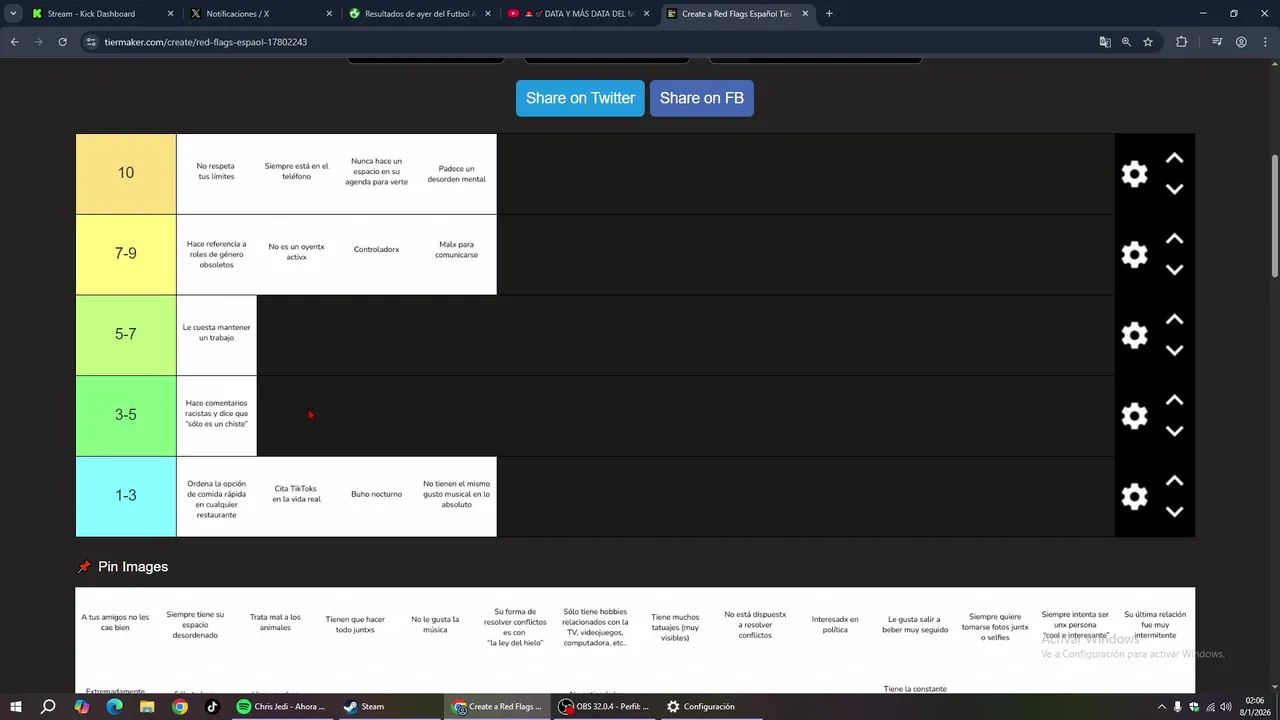Click the cyan 1-3 tier label

[126, 496]
